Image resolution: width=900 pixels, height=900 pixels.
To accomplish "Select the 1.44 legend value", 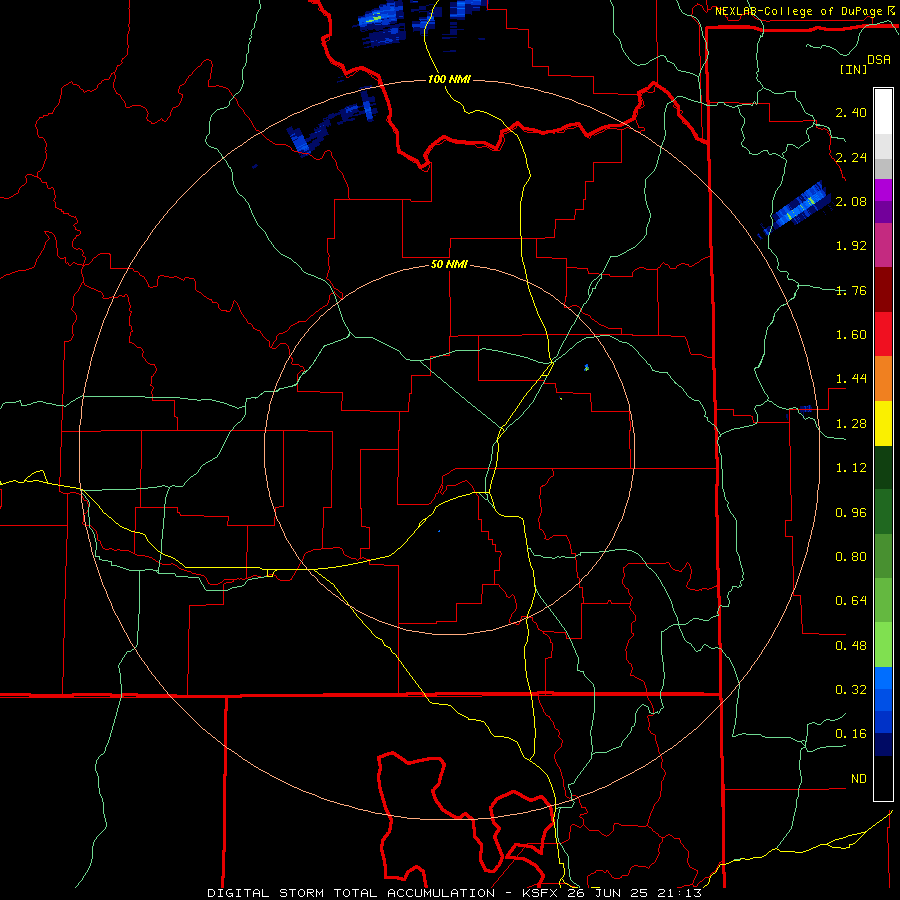I will pyautogui.click(x=851, y=379).
